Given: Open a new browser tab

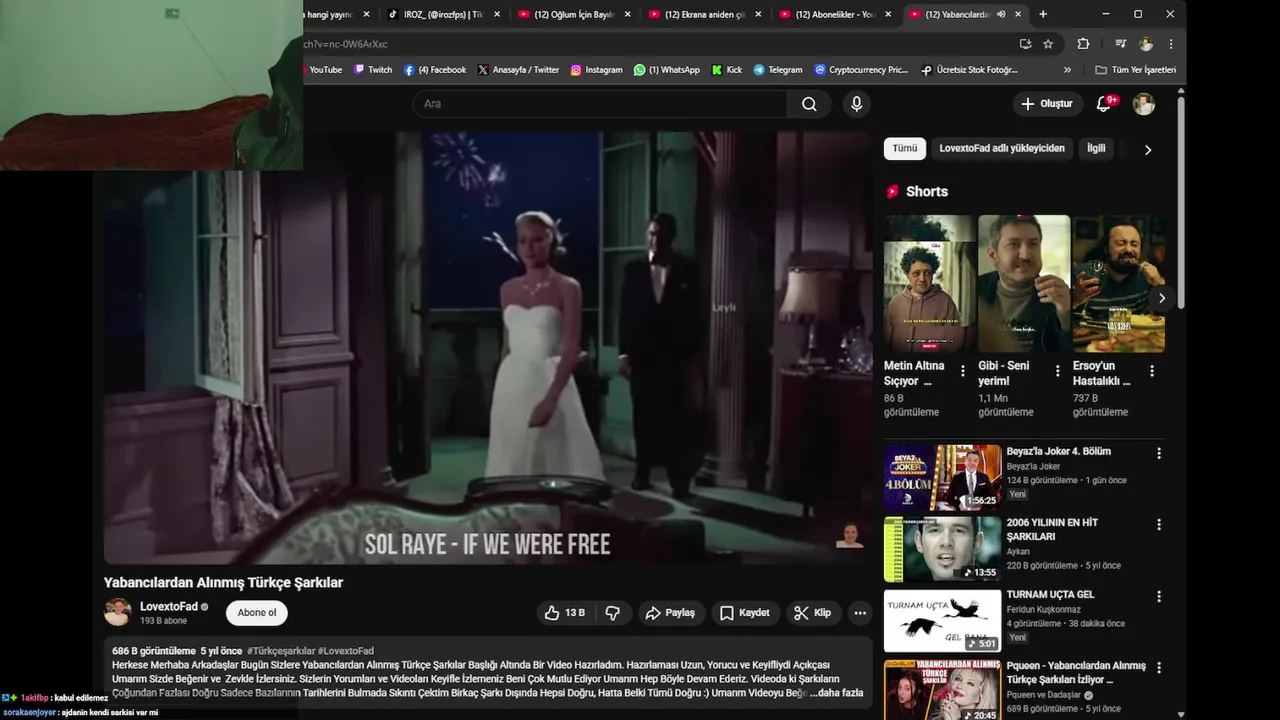Looking at the screenshot, I should click(1043, 14).
